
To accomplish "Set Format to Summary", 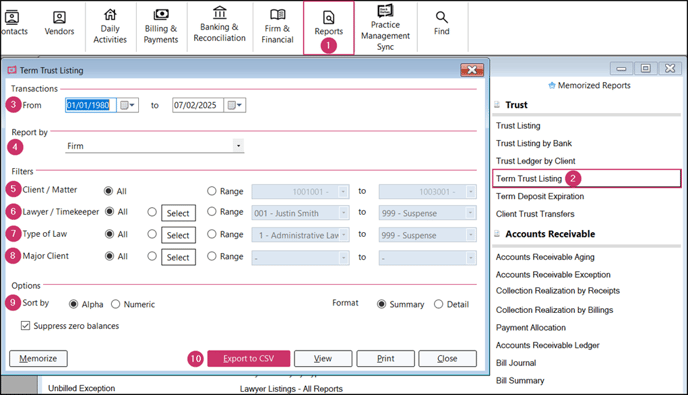I will coord(382,304).
